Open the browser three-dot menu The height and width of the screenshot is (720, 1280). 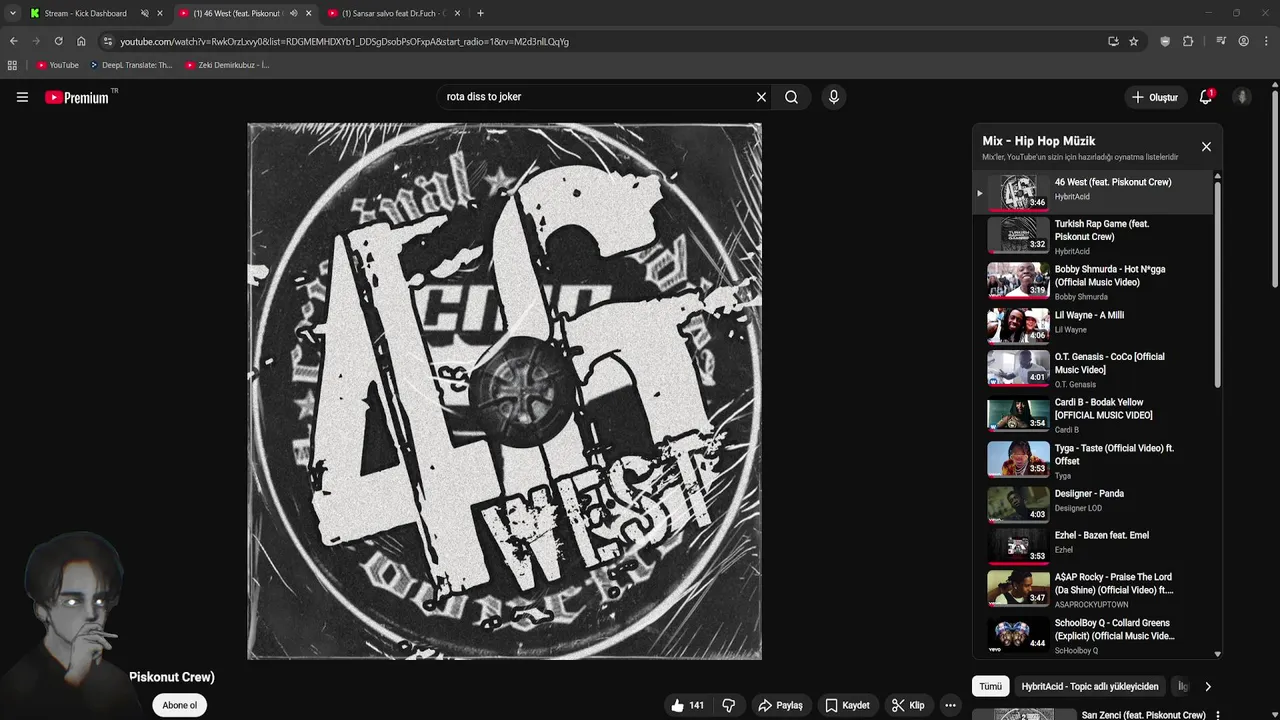[x=1265, y=41]
